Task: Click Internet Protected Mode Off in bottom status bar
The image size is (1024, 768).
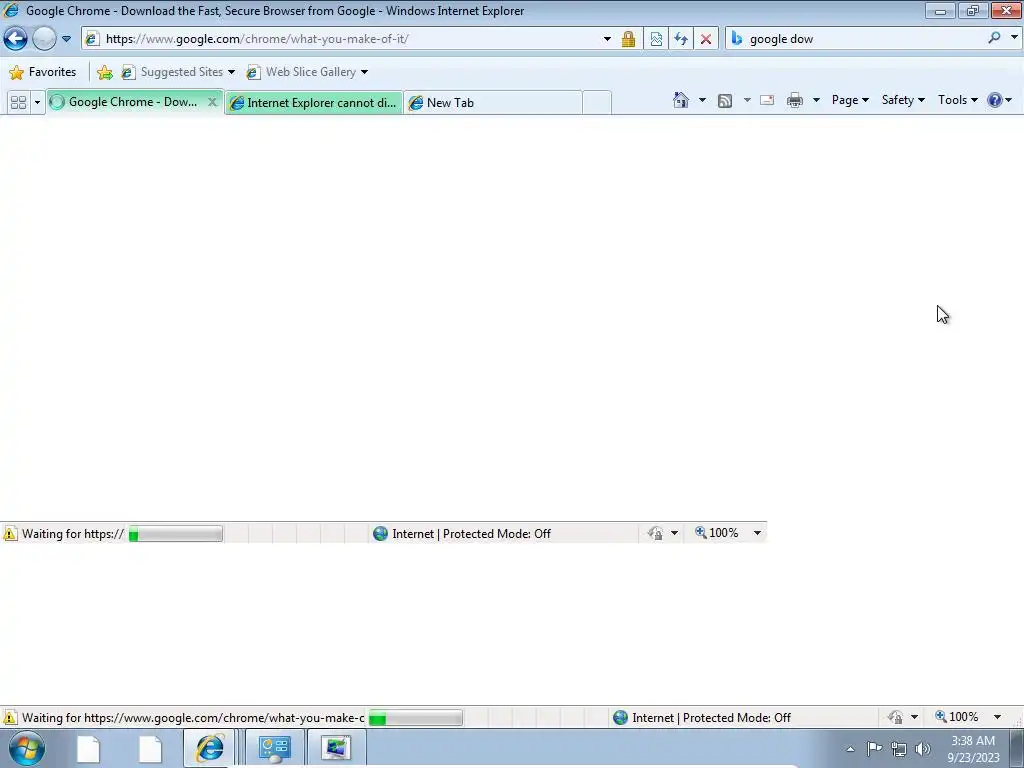Action: coord(702,718)
